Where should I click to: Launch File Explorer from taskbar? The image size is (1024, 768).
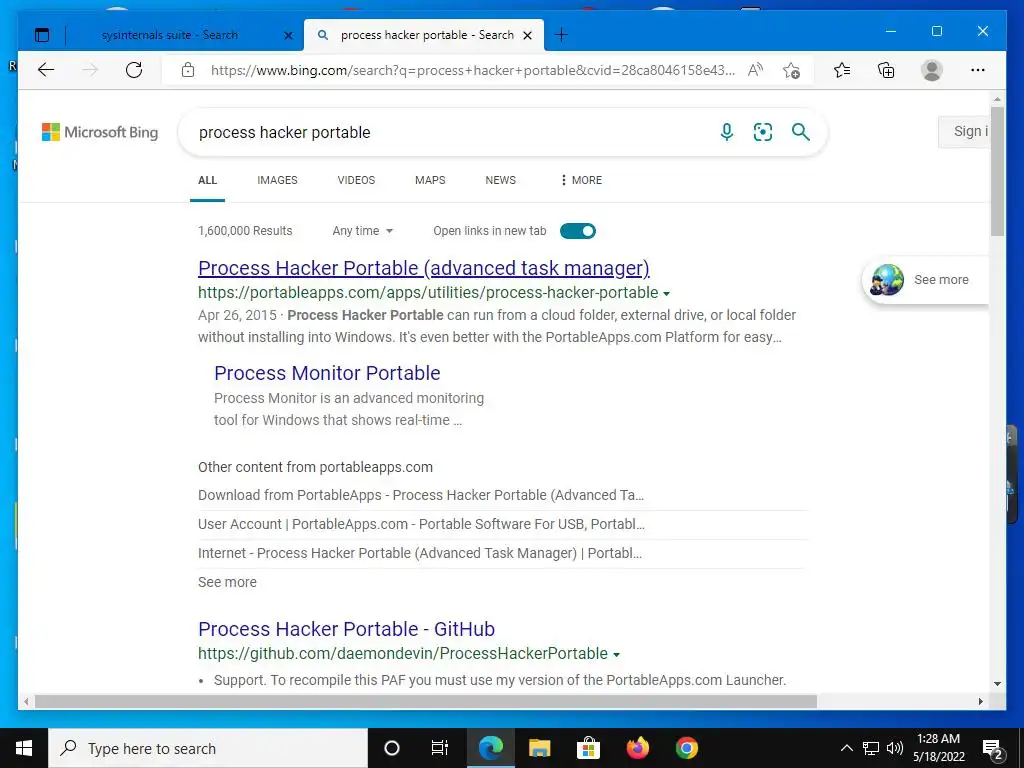(539, 748)
